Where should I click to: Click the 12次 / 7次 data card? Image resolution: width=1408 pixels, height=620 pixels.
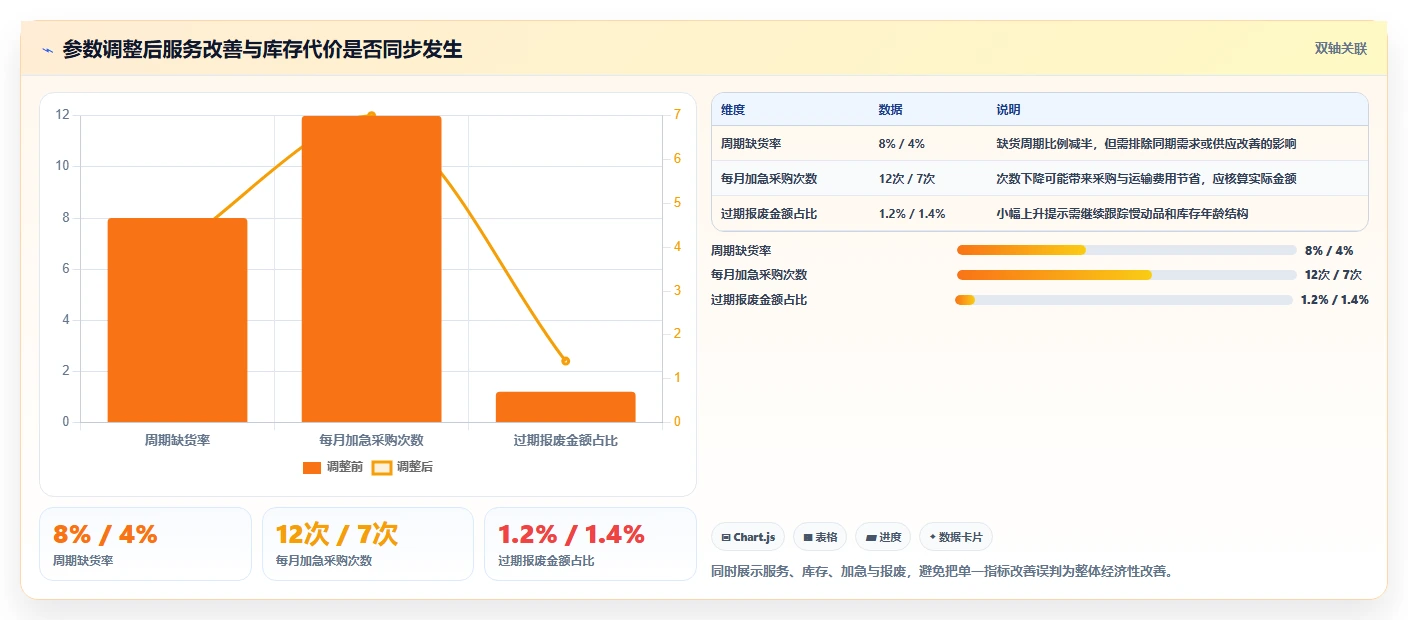pos(368,544)
